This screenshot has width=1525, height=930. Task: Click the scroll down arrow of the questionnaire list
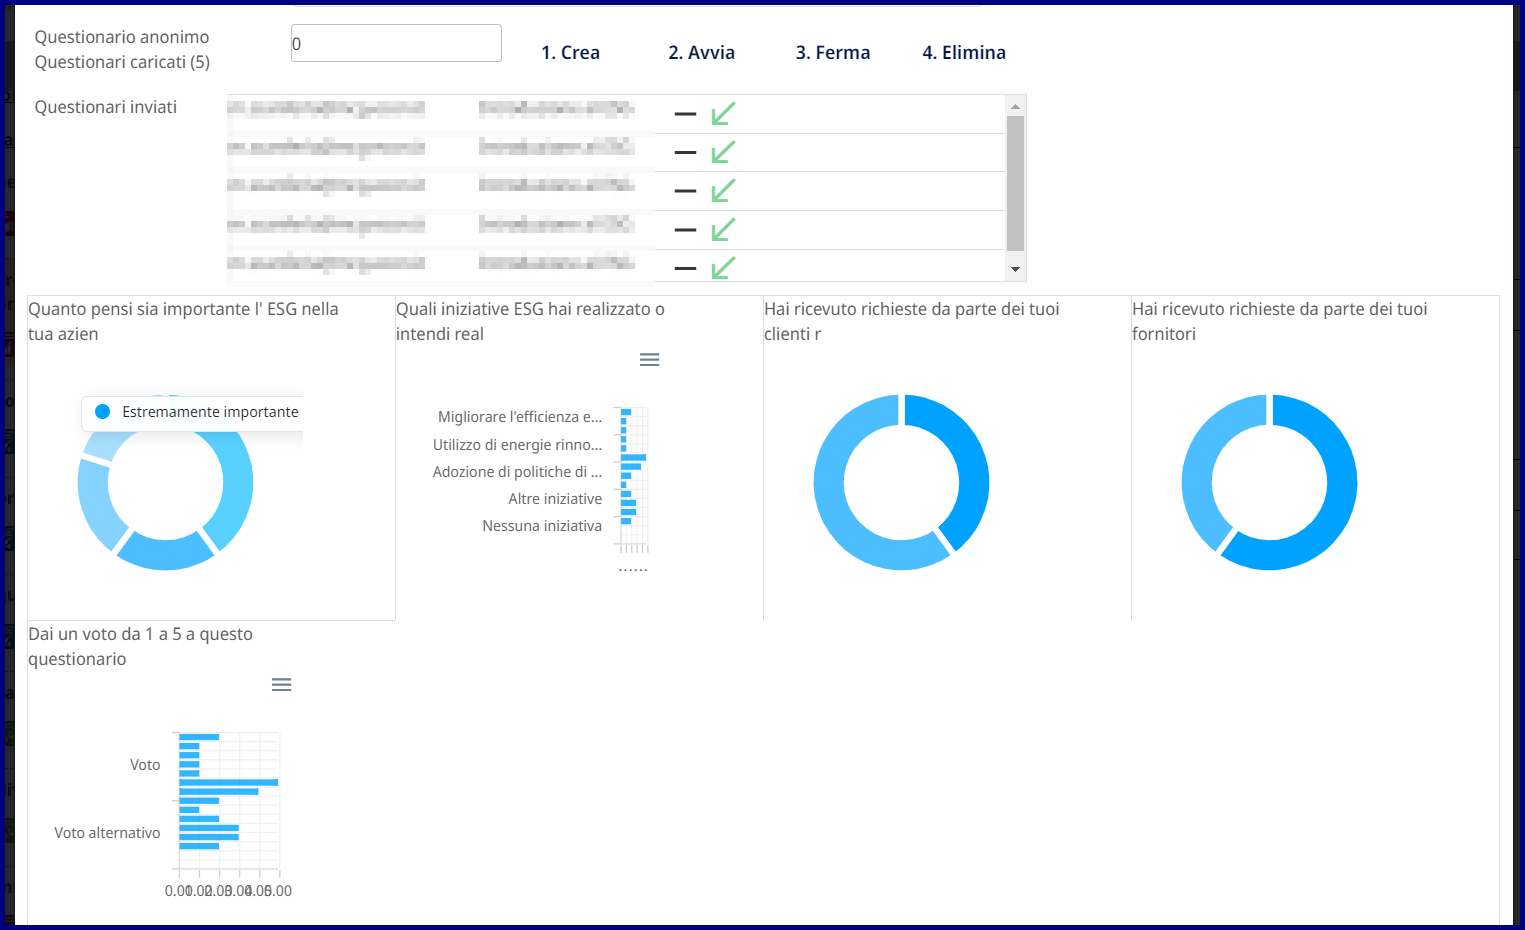(1015, 269)
